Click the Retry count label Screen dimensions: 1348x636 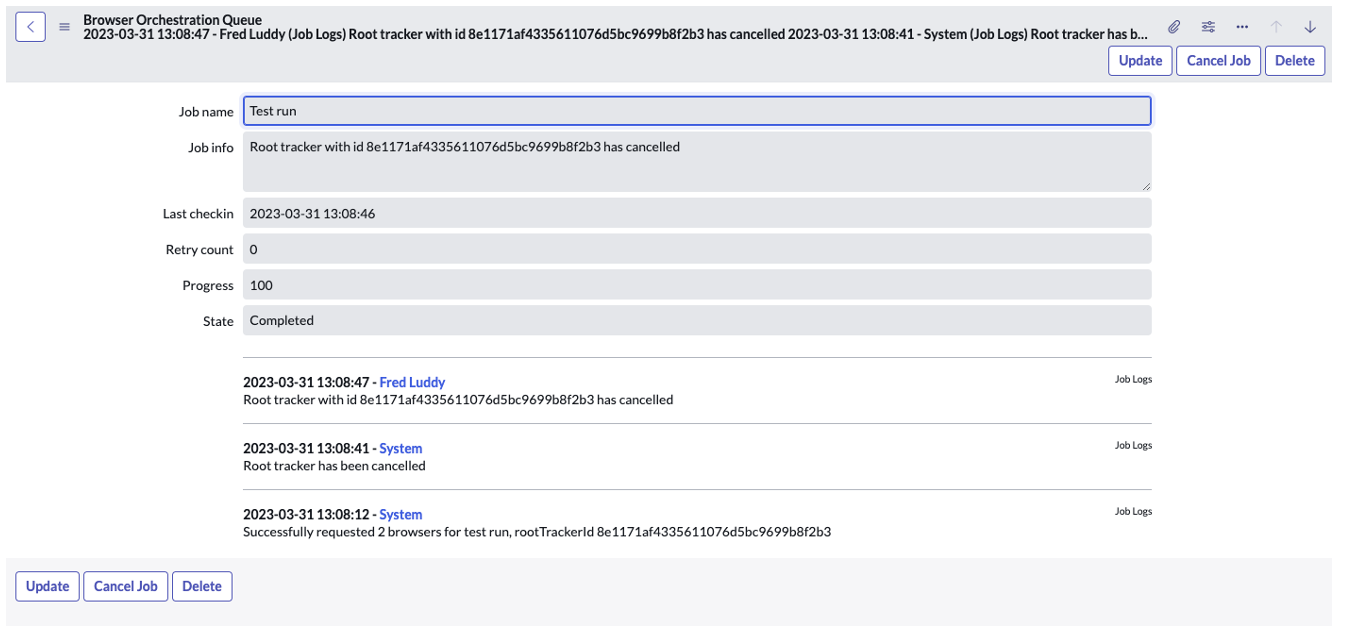pyautogui.click(x=200, y=250)
